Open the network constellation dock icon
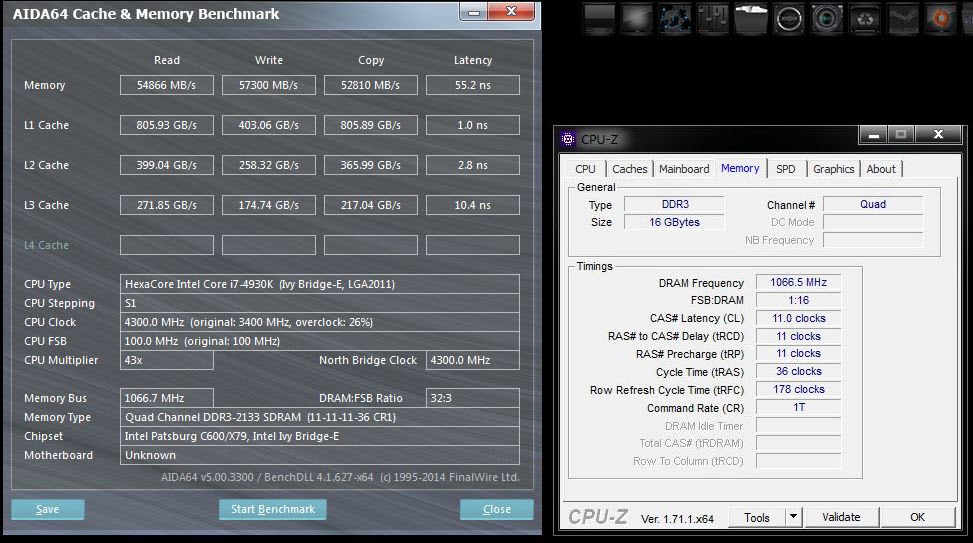This screenshot has width=973, height=543. pos(675,18)
